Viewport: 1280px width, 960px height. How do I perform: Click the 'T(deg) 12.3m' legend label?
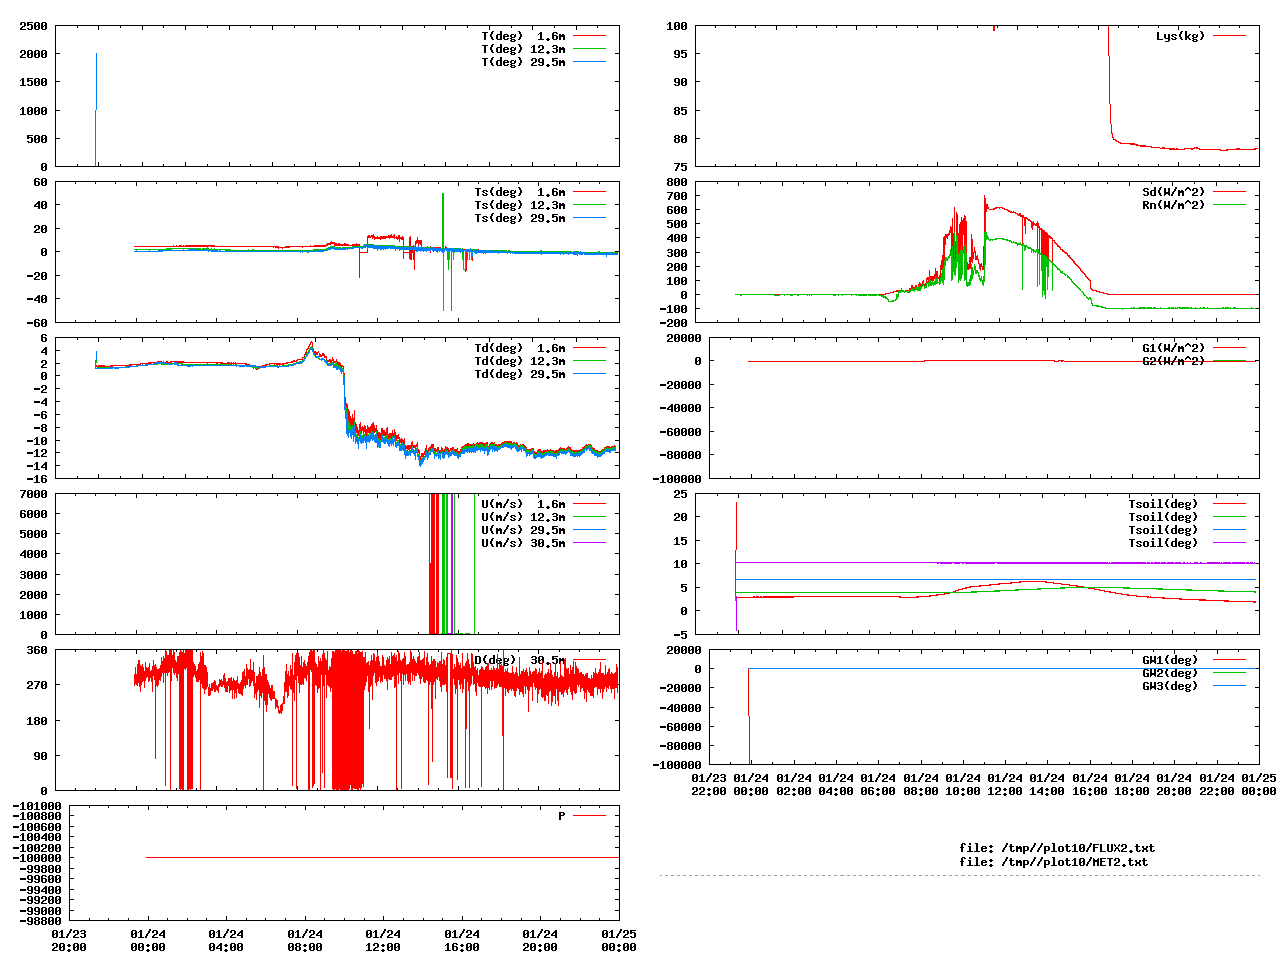pos(523,49)
